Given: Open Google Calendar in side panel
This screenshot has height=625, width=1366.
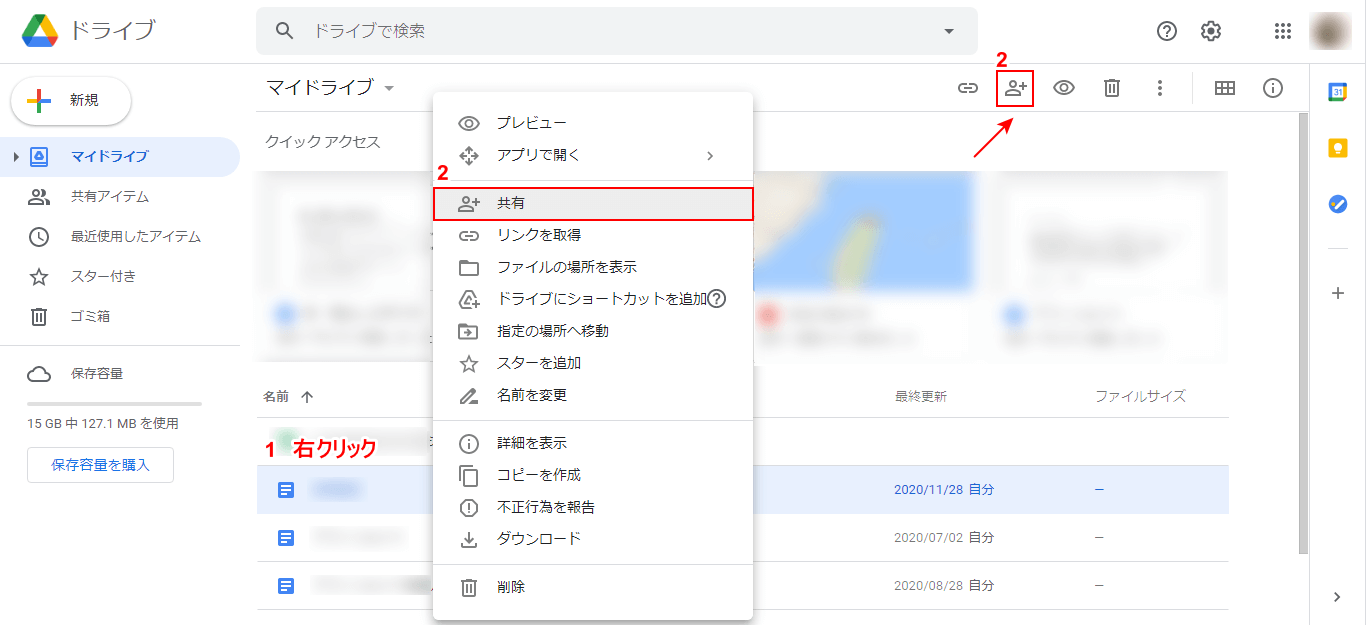Looking at the screenshot, I should pos(1337,92).
